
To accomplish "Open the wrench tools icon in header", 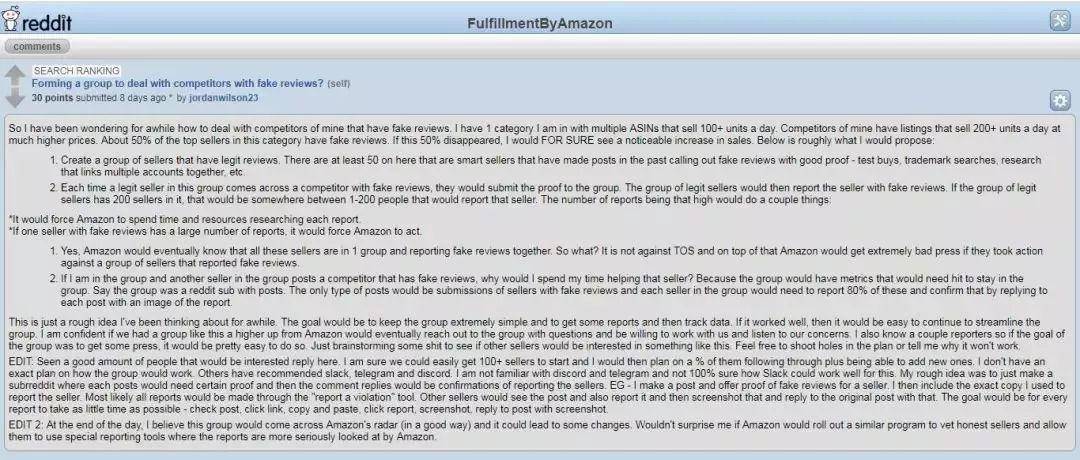I will pos(1059,21).
